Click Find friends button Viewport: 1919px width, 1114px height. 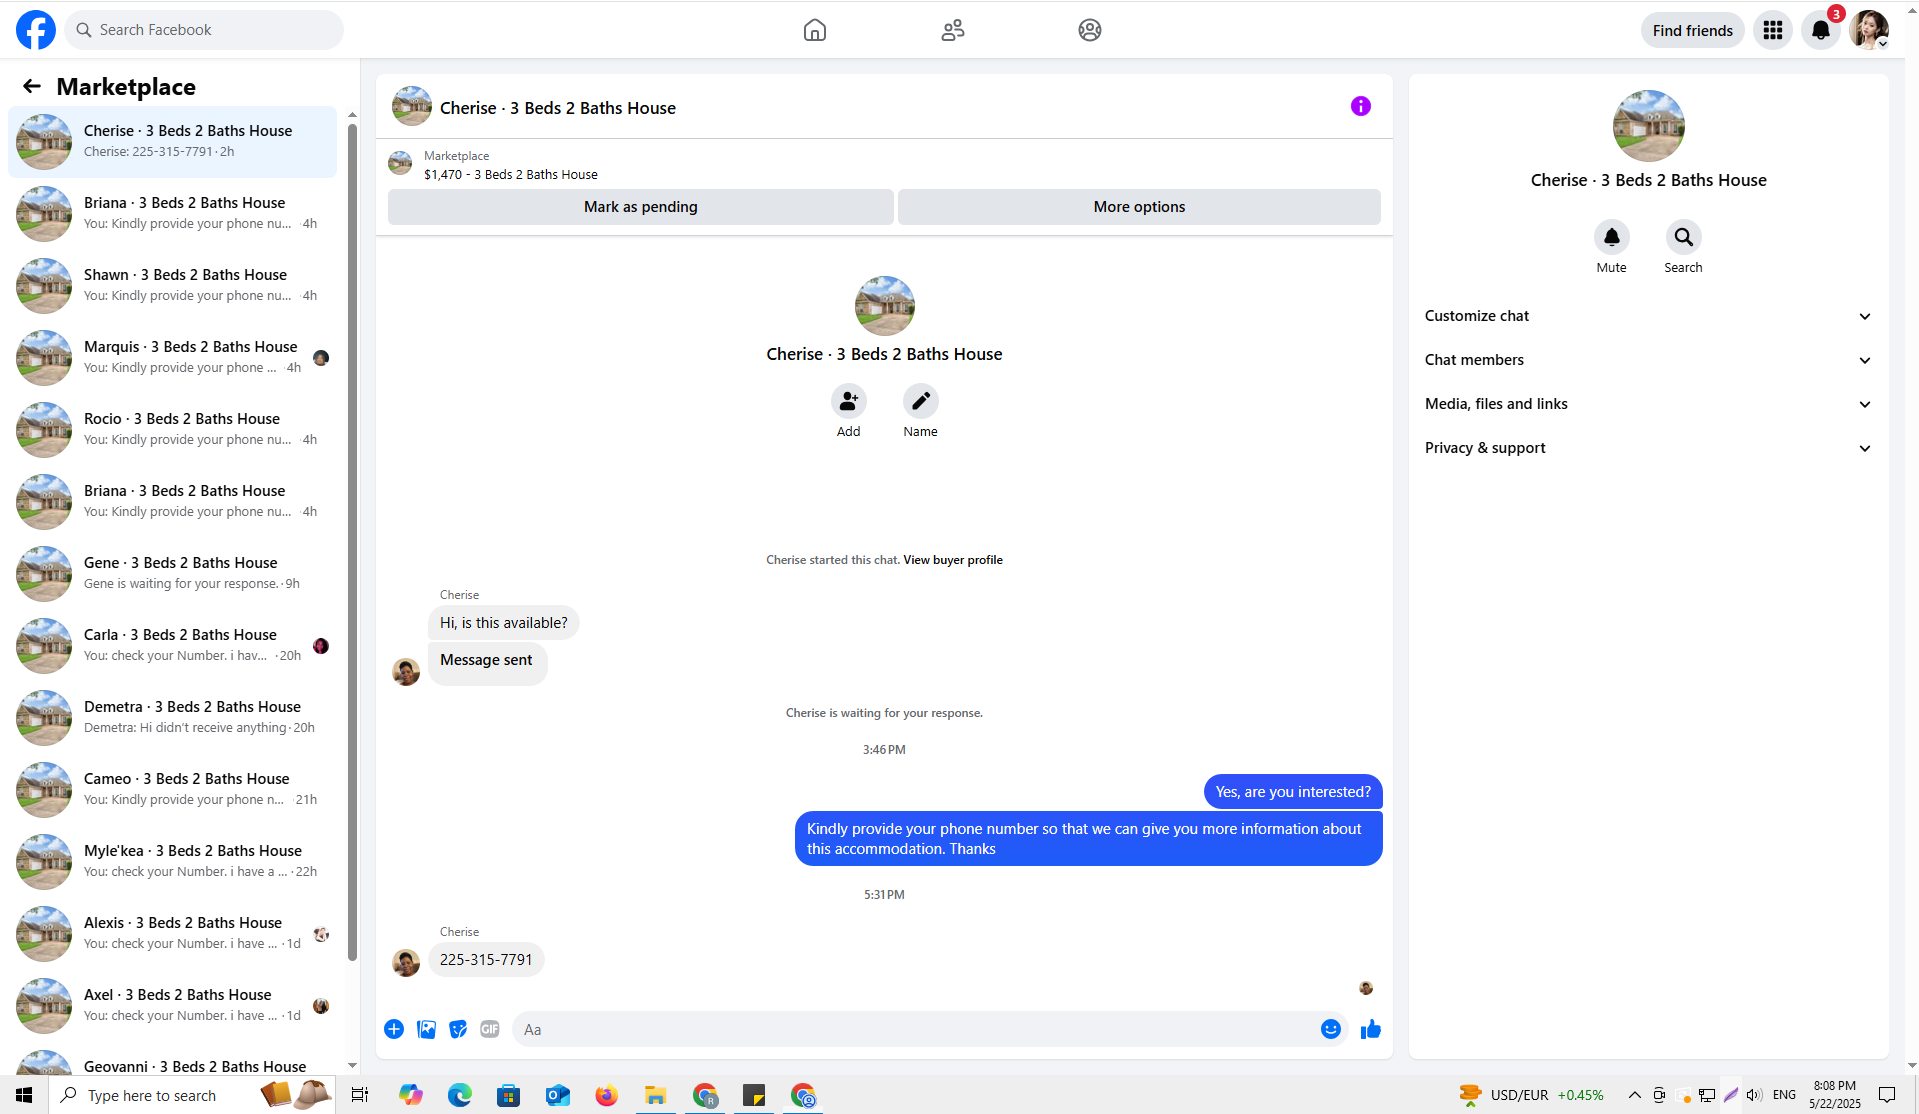(1692, 30)
